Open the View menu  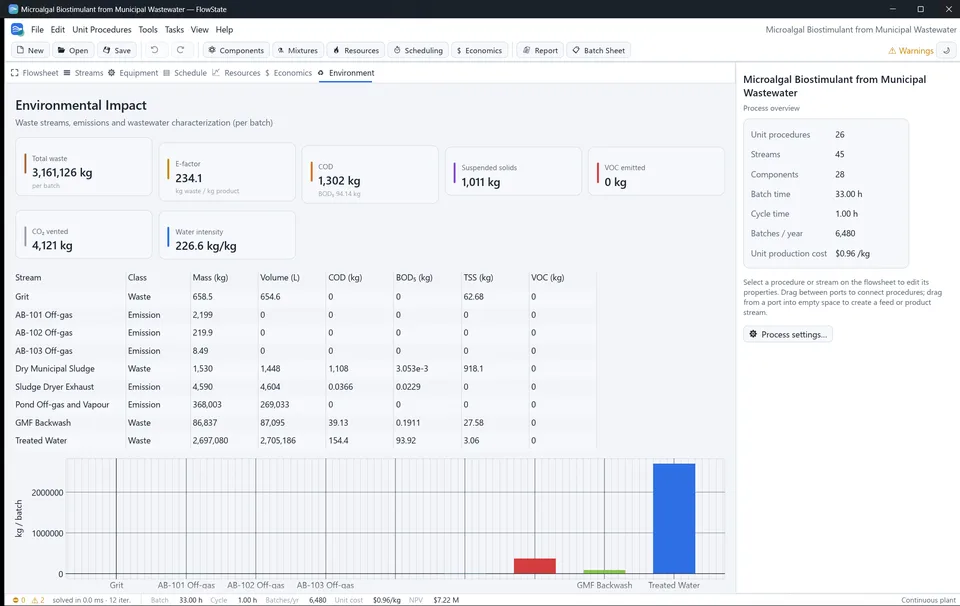200,29
